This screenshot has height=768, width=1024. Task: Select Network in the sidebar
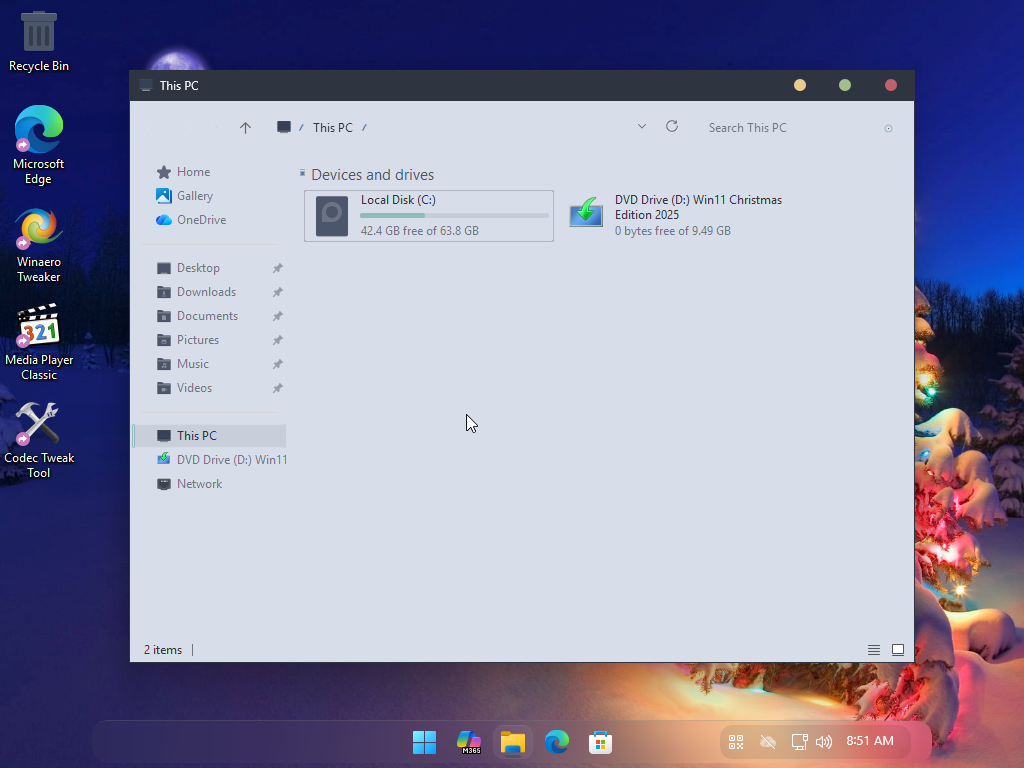click(199, 484)
